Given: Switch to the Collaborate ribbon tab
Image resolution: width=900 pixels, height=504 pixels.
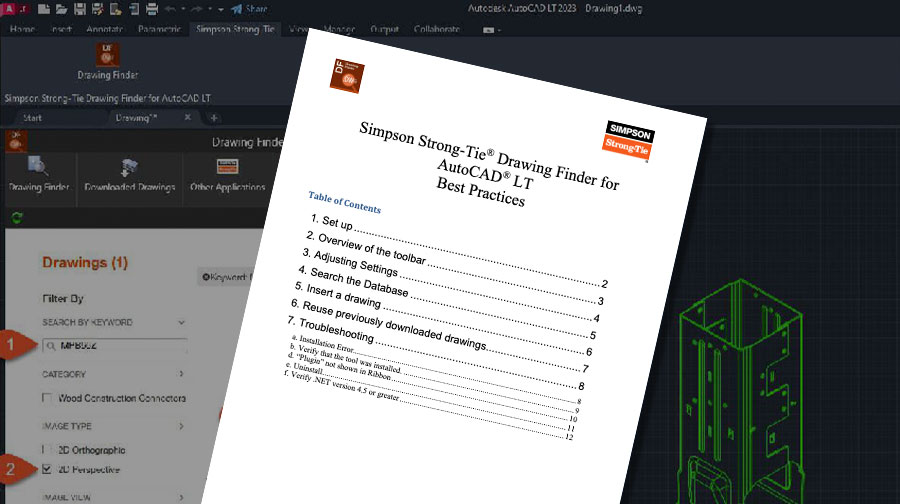Looking at the screenshot, I should tap(437, 29).
